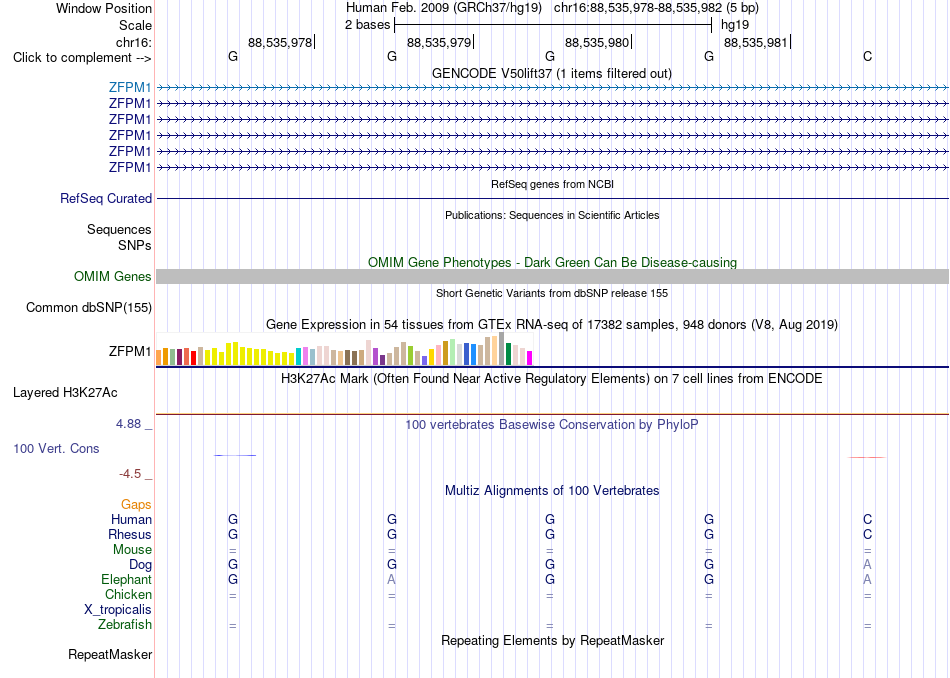This screenshot has height=678, width=950.
Task: Select the X_tropicalis alignment row label
Action: [x=118, y=610]
